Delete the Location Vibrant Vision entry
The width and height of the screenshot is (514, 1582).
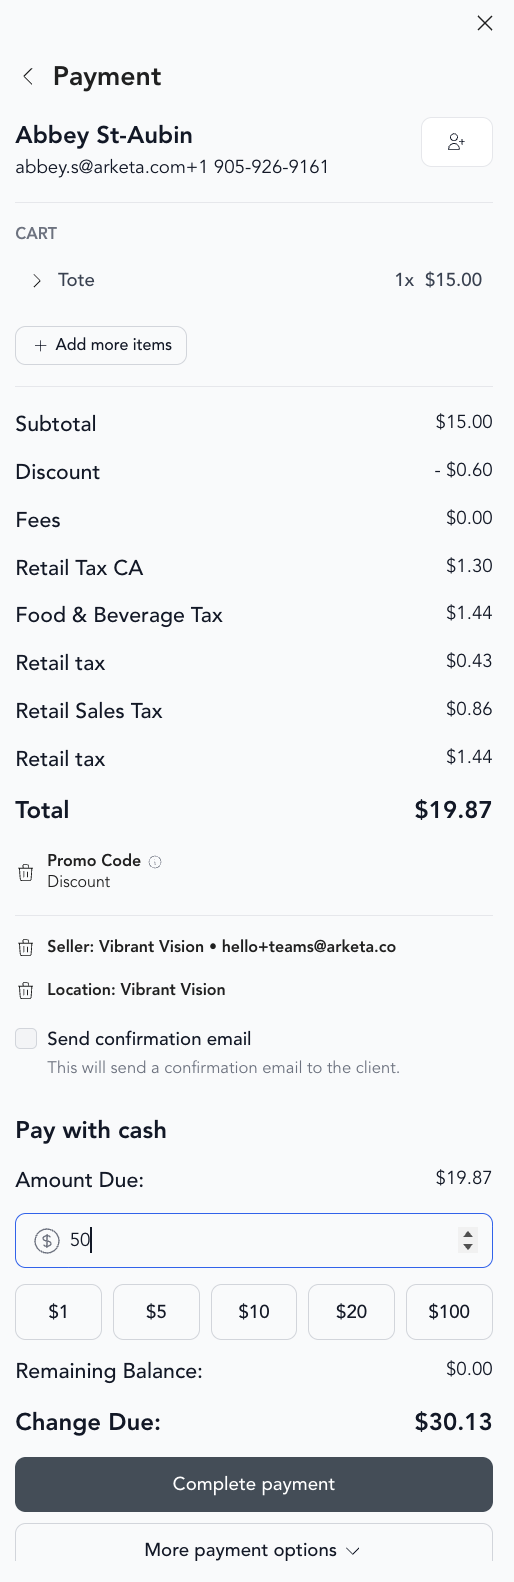click(26, 990)
